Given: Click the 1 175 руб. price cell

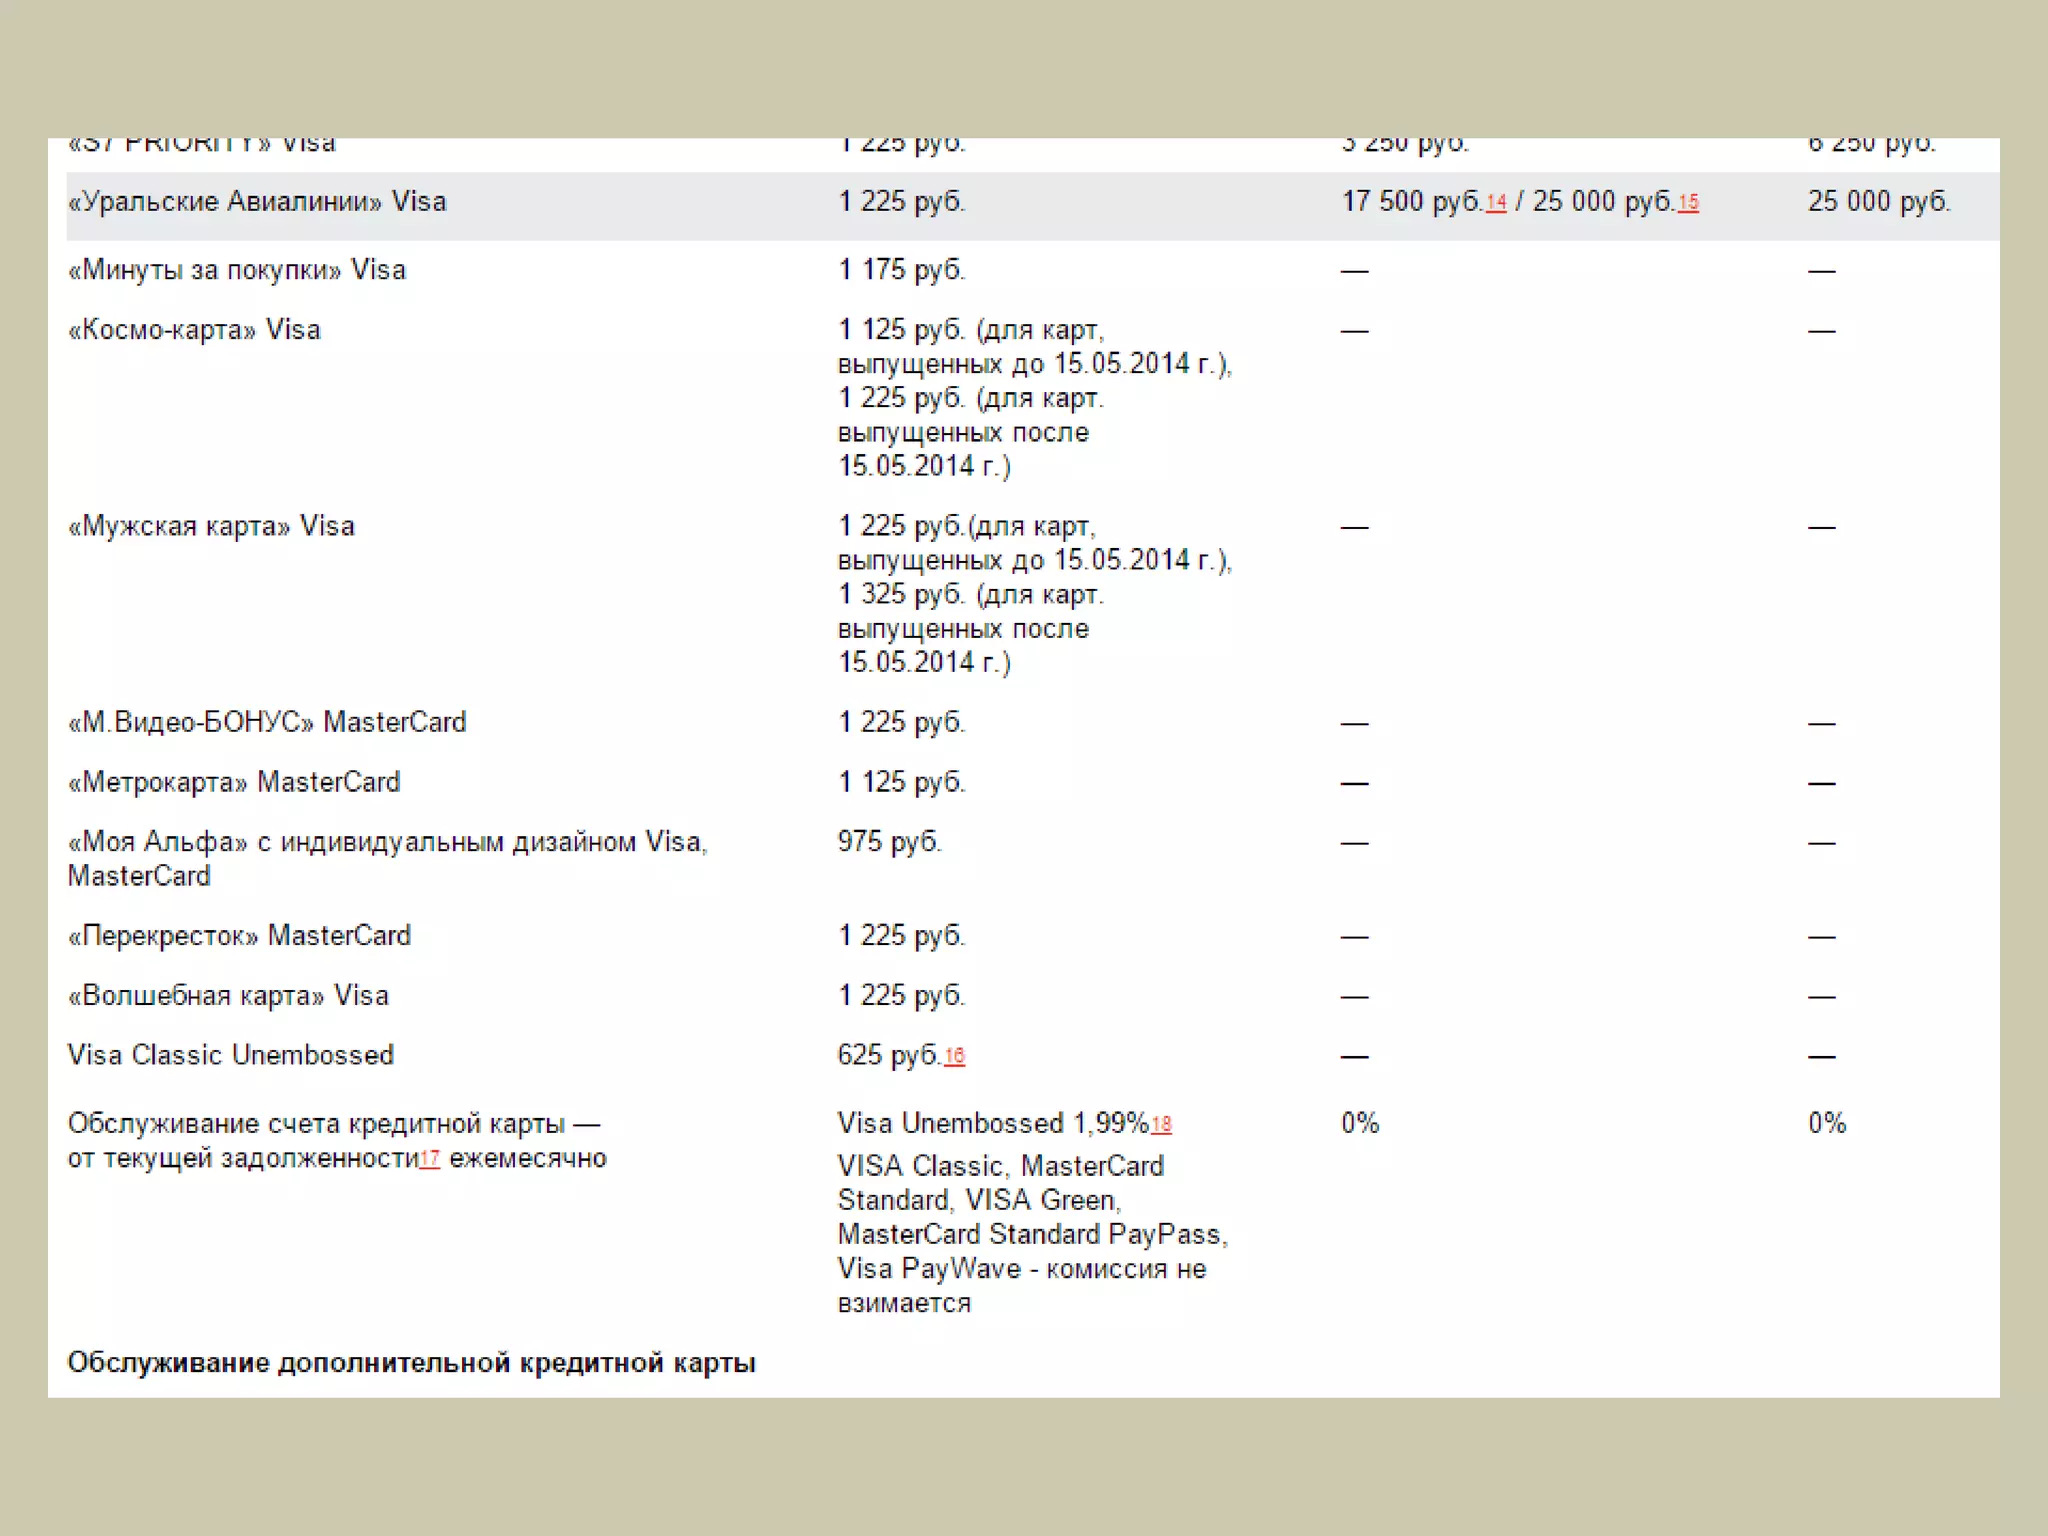Looking at the screenshot, I should coord(901,270).
